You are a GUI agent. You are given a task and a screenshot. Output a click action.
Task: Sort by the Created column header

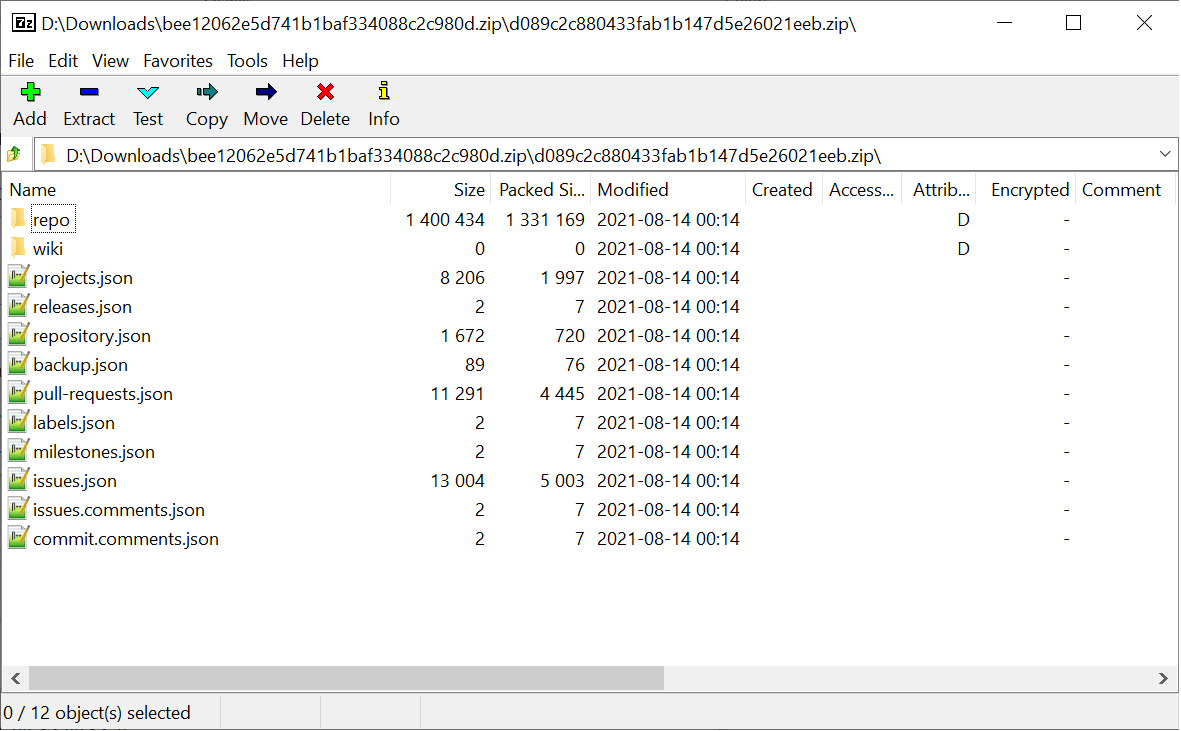click(x=783, y=190)
